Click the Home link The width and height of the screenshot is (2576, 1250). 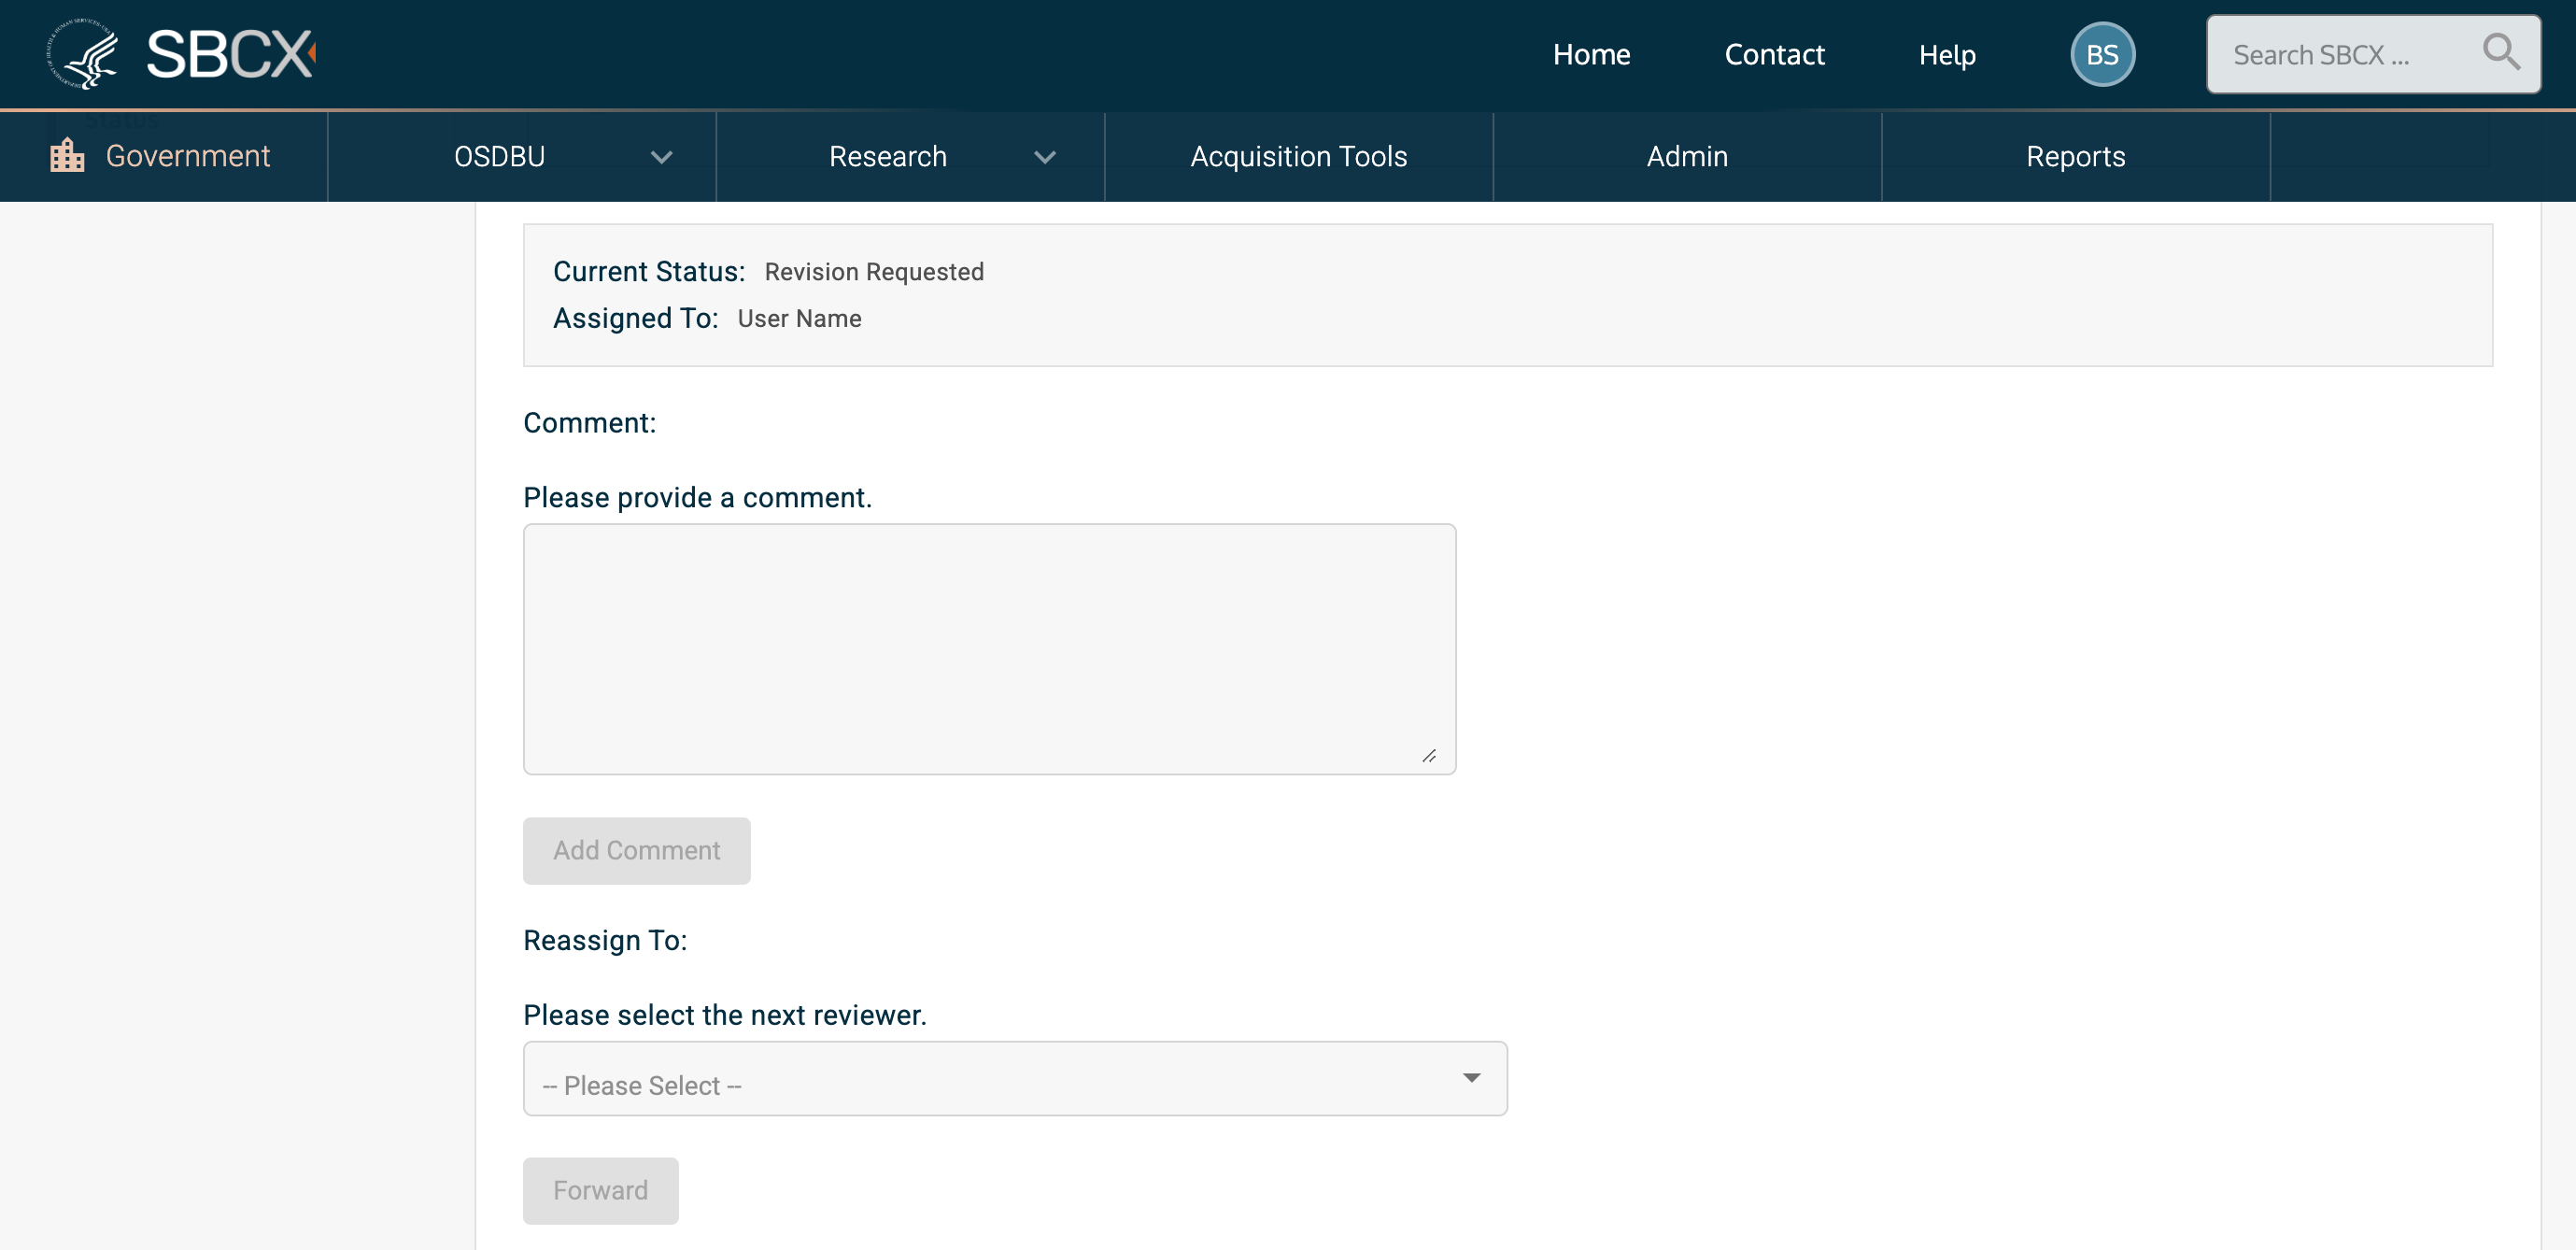(x=1591, y=55)
